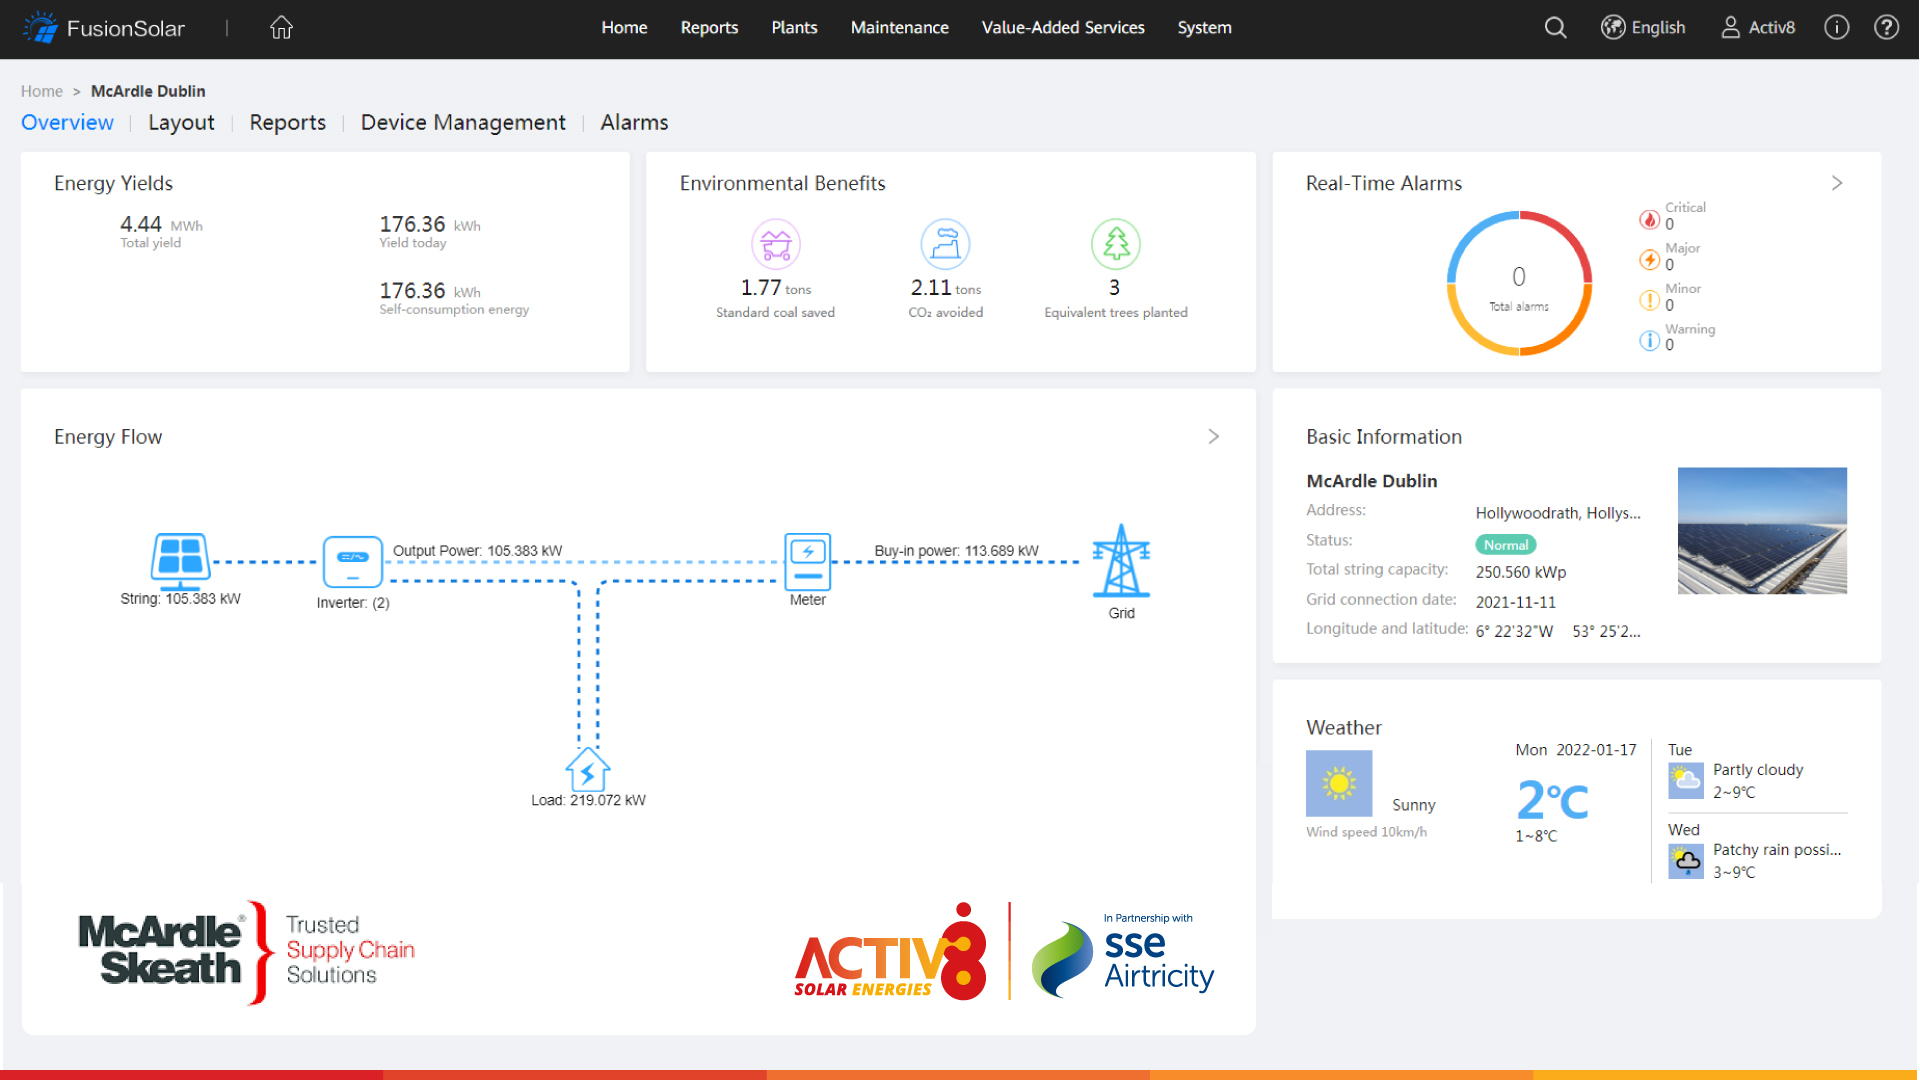Click the Tuesday partly cloudy forecast icon
Screen dimensions: 1920x1080
[1685, 780]
